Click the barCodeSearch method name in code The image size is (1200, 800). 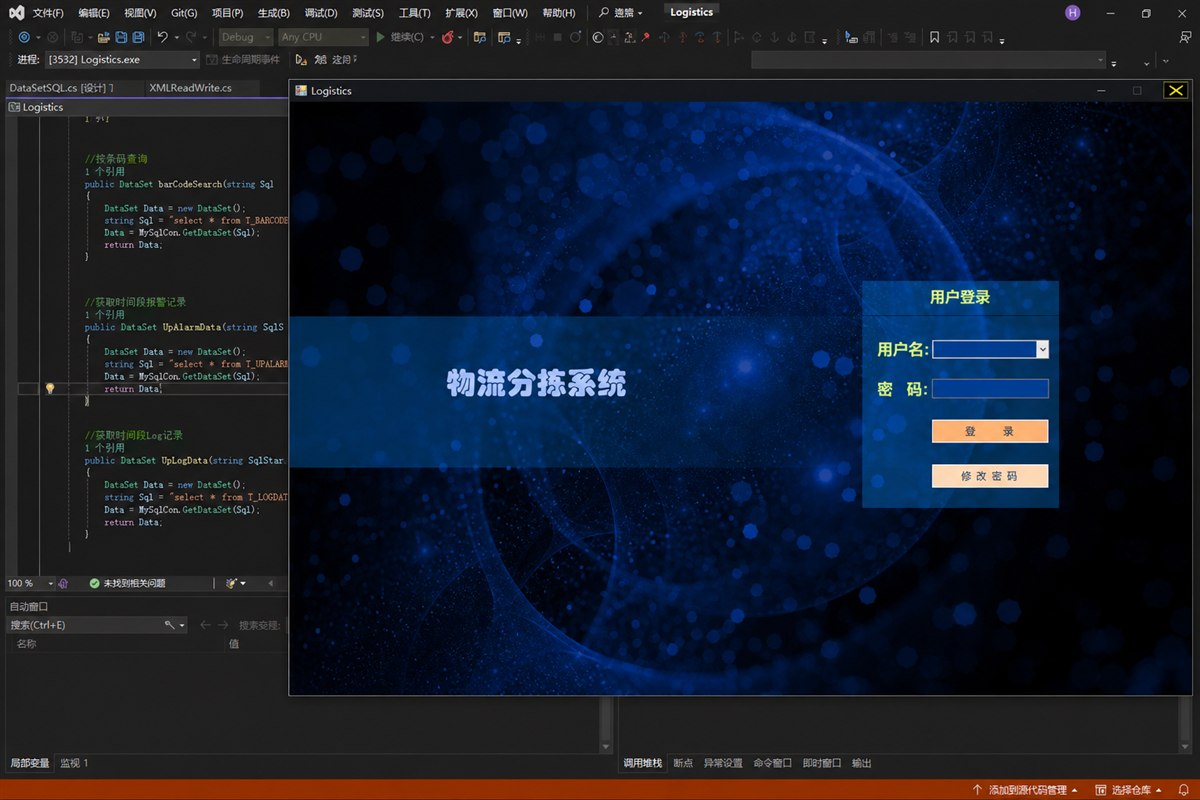point(192,184)
